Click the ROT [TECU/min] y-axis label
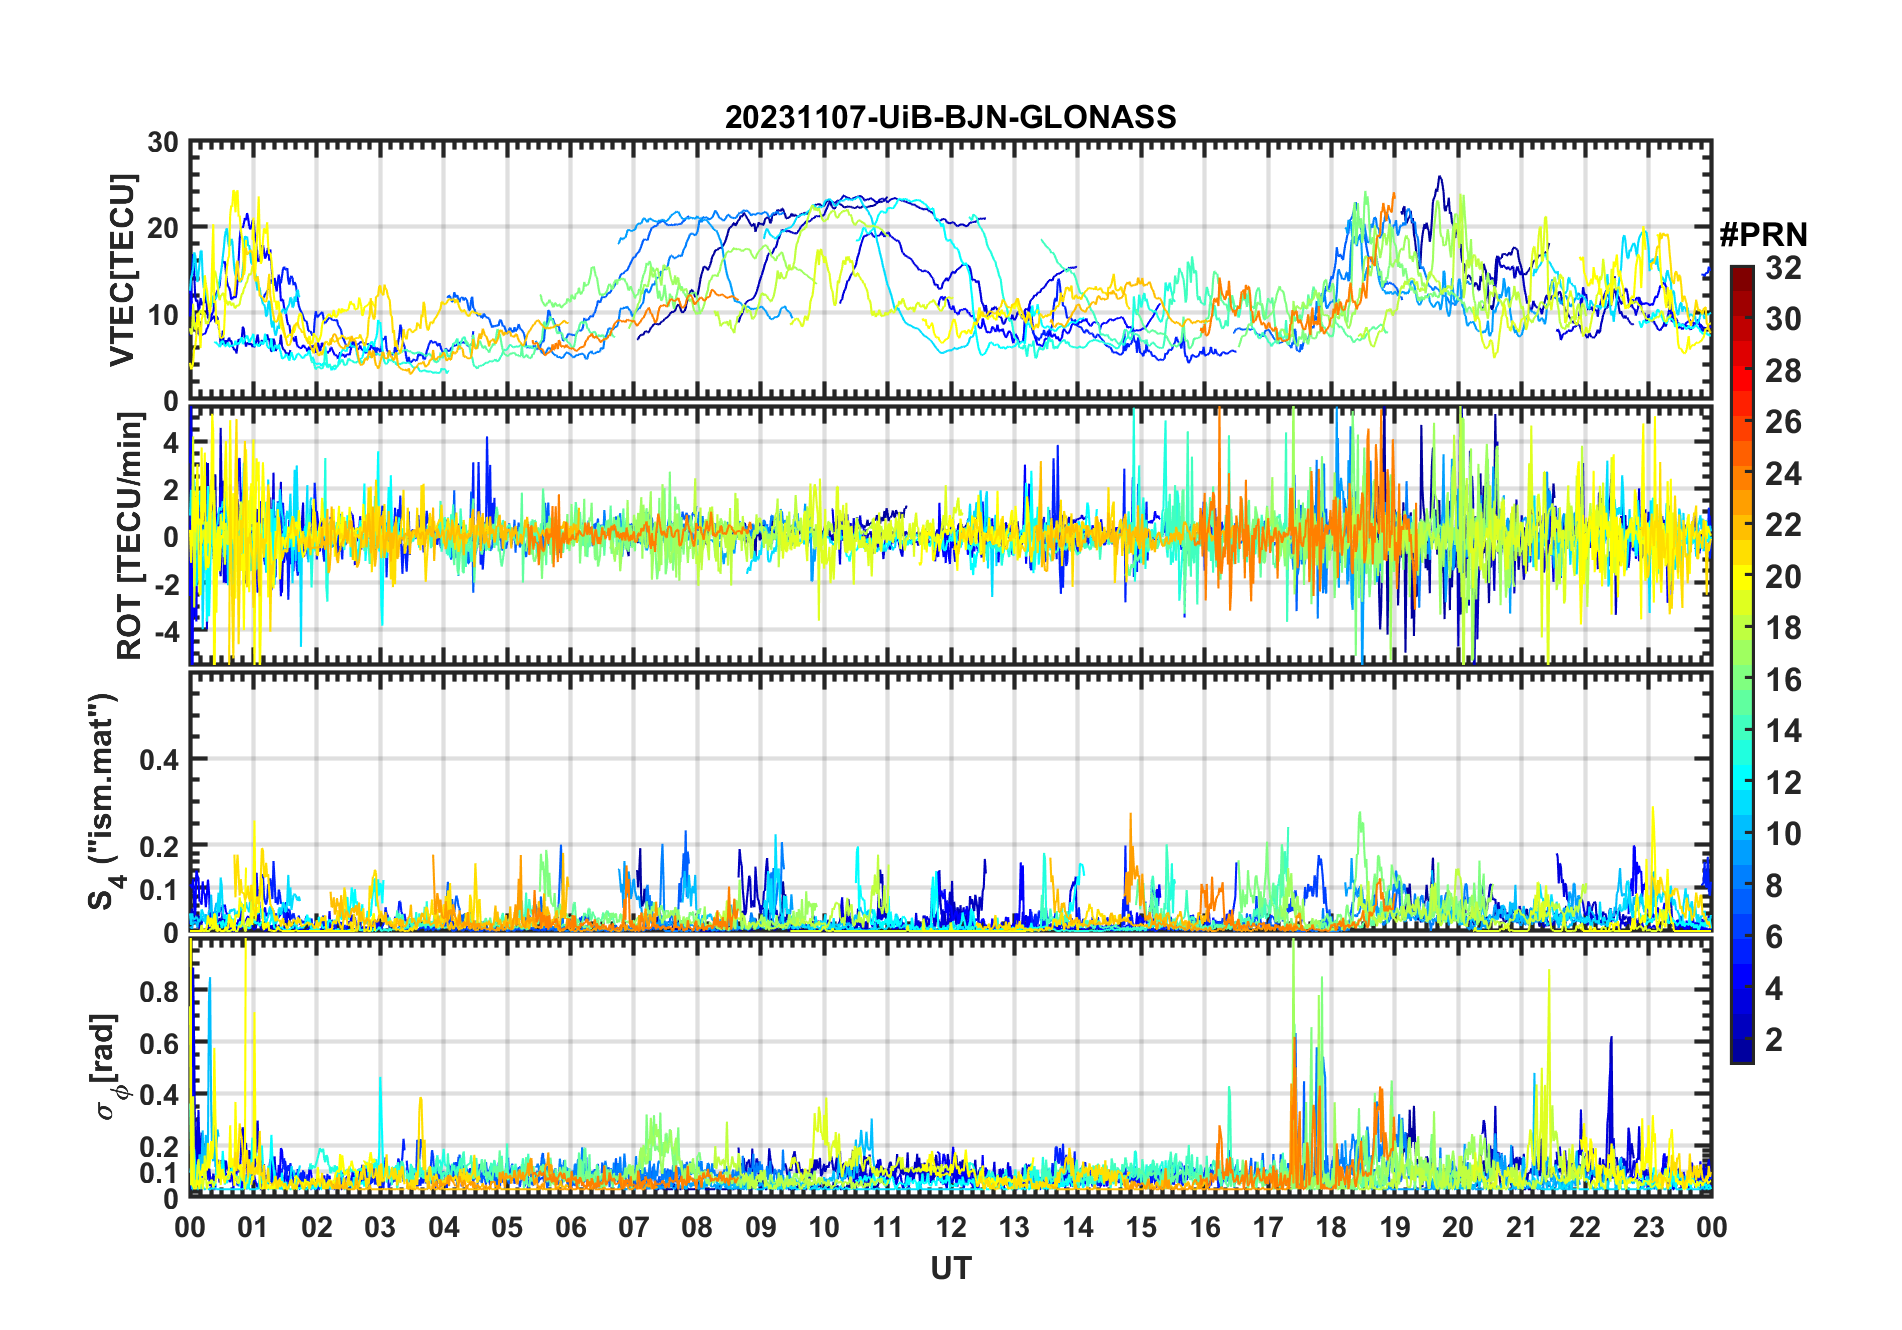The width and height of the screenshot is (1902, 1330). (x=130, y=536)
